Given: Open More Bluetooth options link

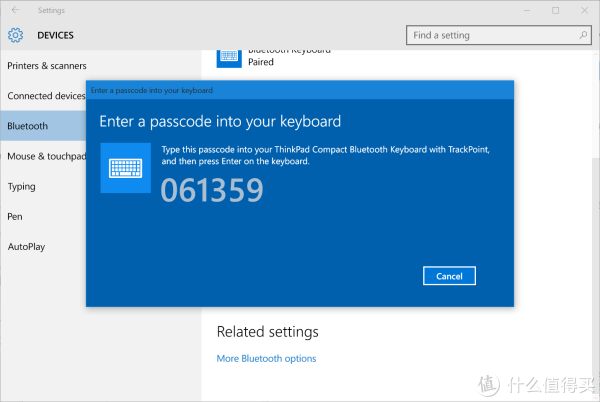Looking at the screenshot, I should [x=266, y=358].
